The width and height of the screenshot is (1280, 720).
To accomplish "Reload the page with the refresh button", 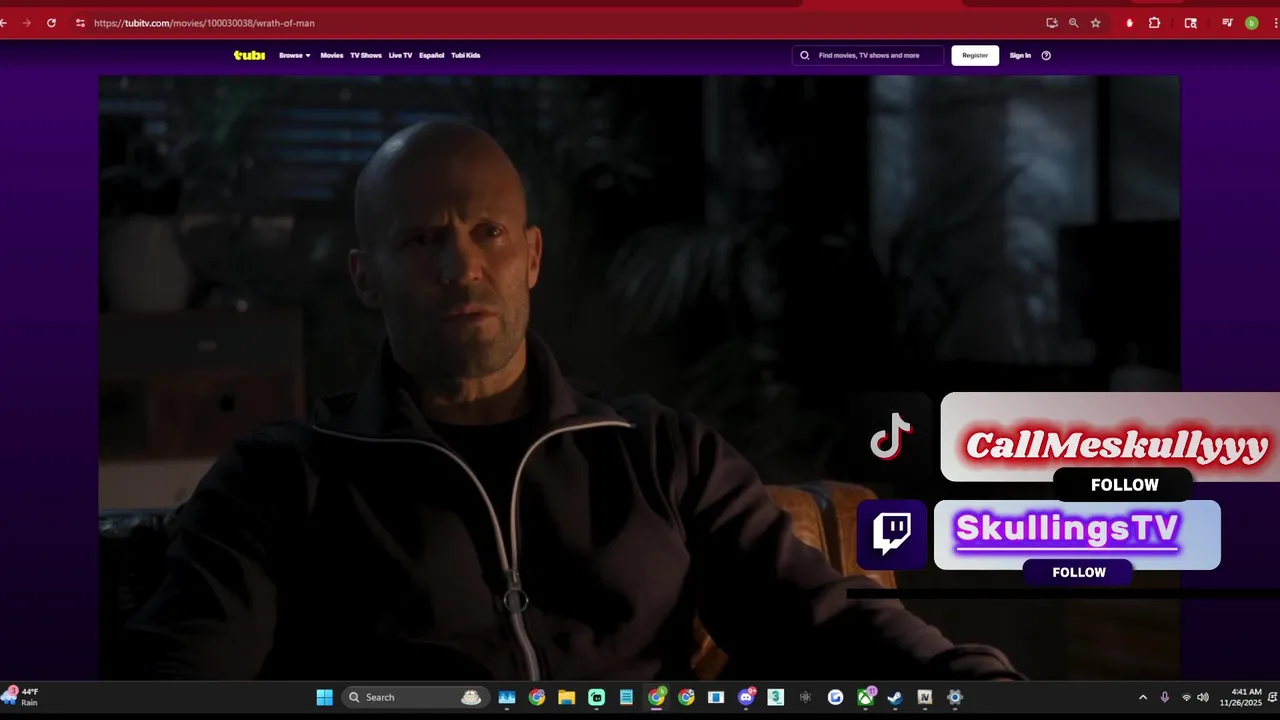I will point(51,23).
